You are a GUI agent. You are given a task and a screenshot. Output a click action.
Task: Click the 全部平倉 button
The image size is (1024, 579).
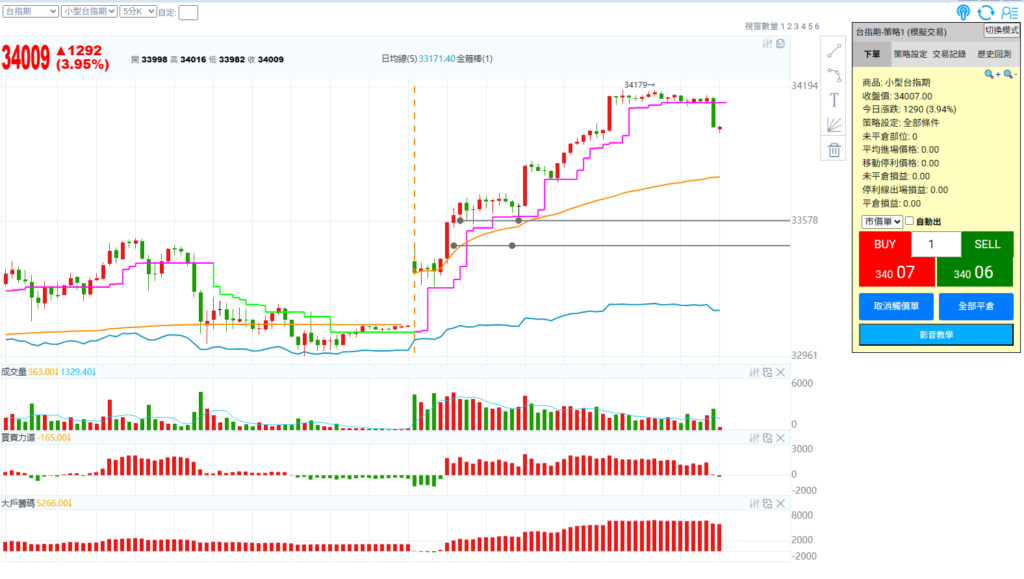pyautogui.click(x=975, y=305)
